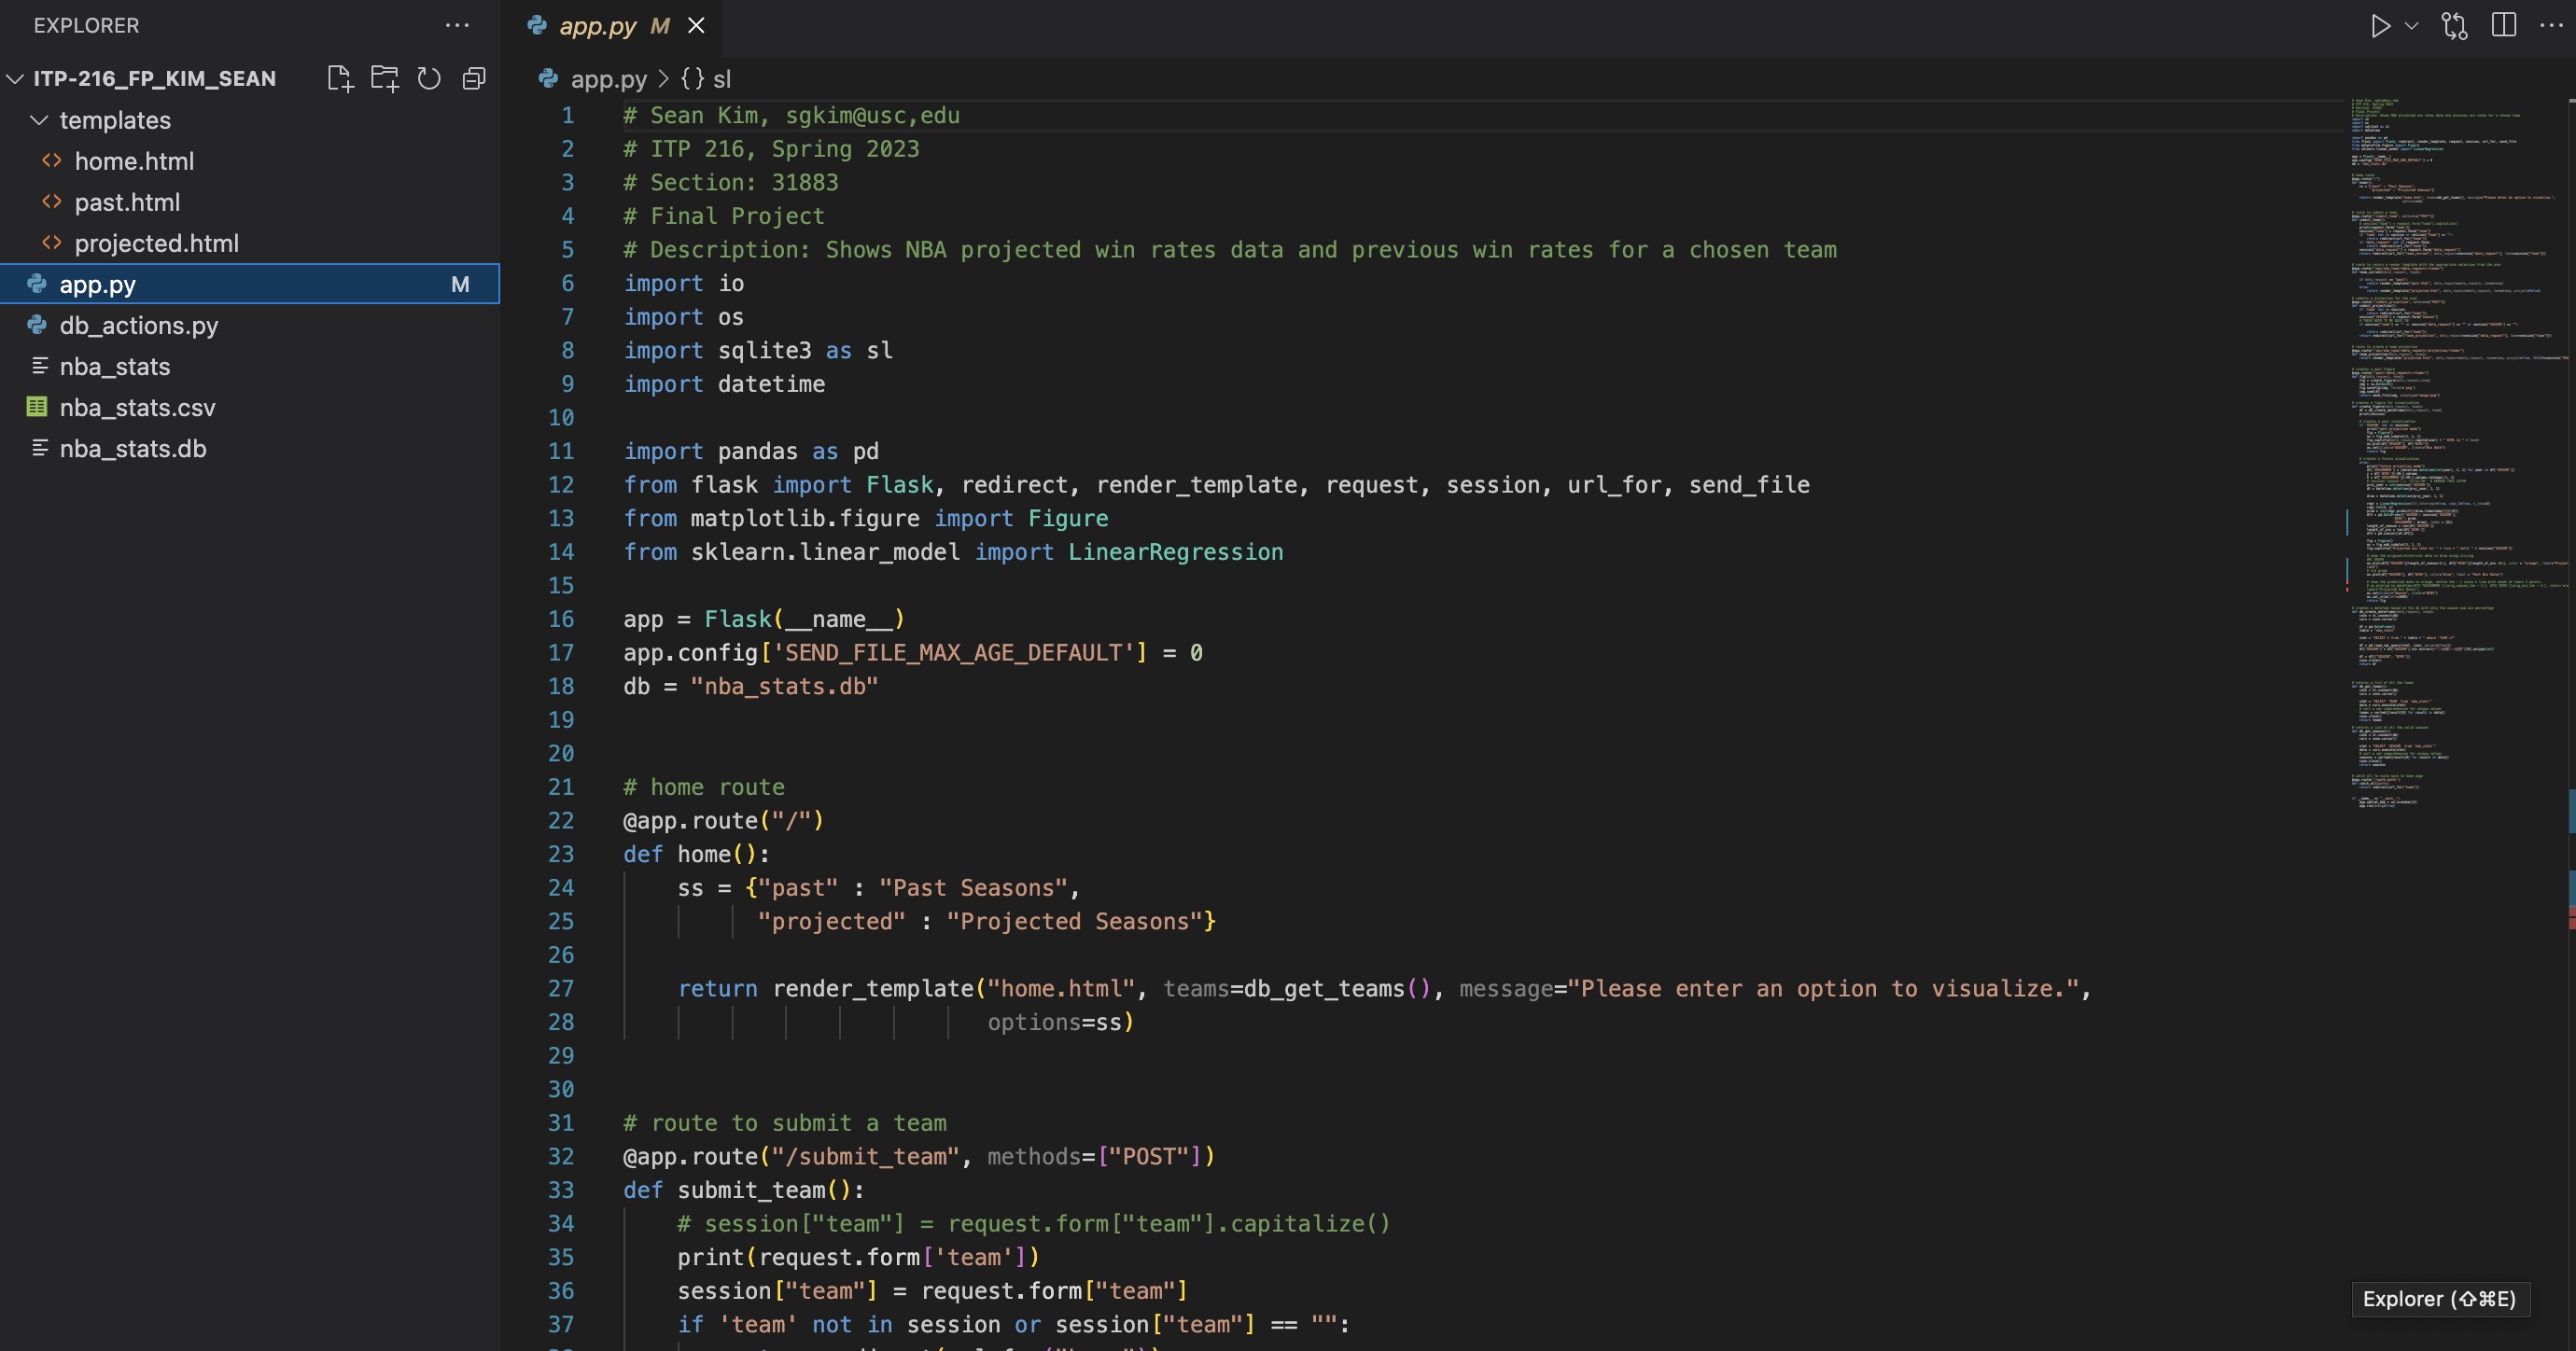Click the file icon beside nba_stats.db
Image resolution: width=2576 pixels, height=1351 pixels.
40,448
